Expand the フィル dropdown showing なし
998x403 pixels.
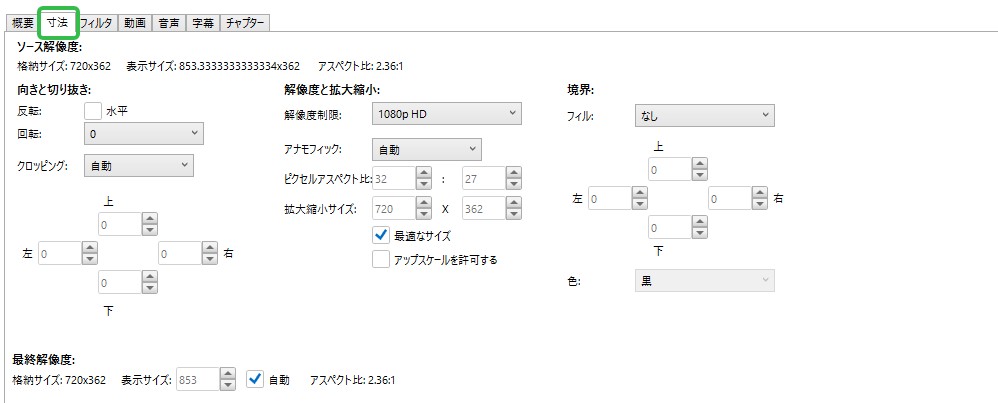705,117
